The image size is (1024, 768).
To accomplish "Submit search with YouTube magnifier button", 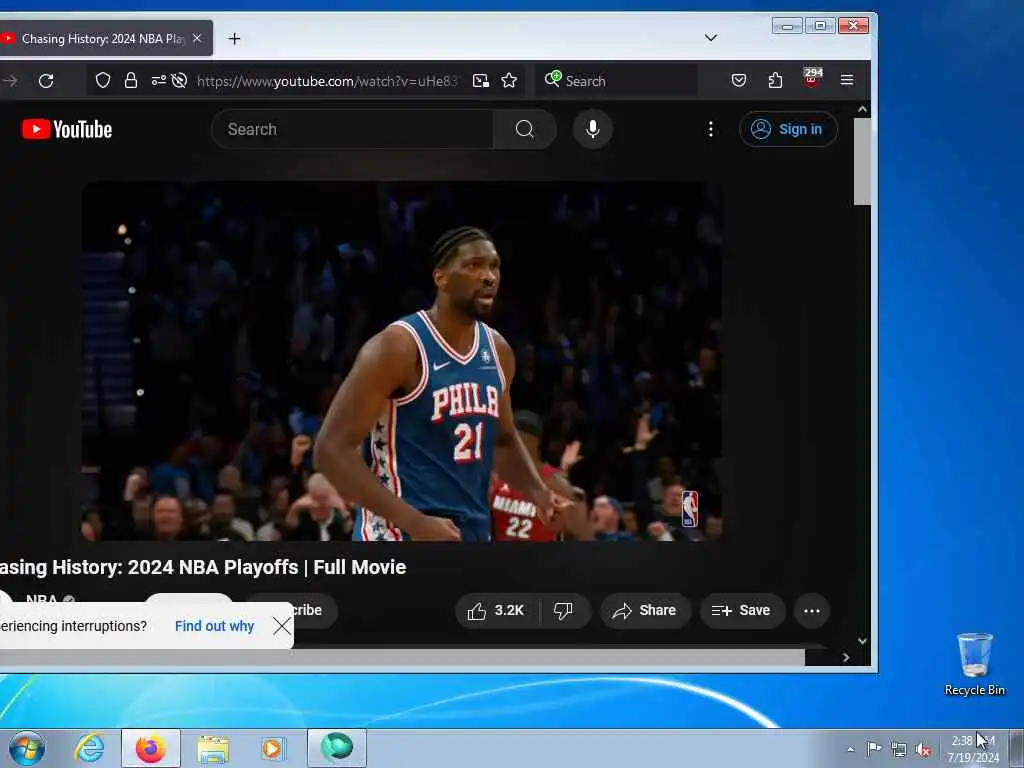I will (524, 129).
